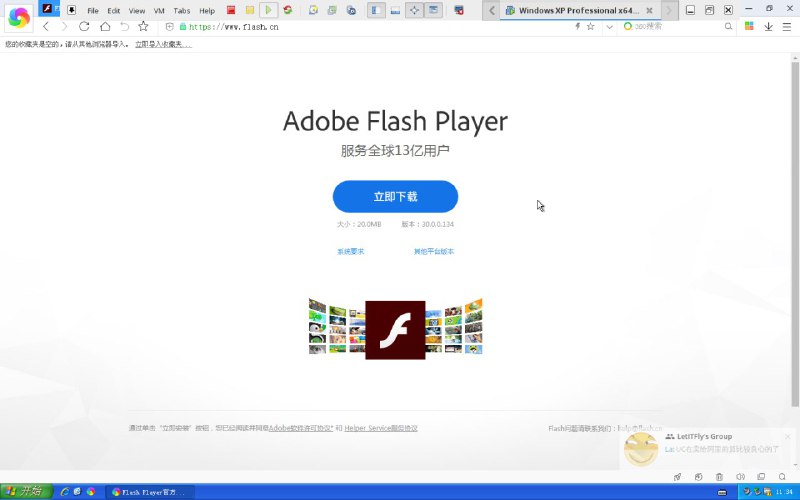The height and width of the screenshot is (500, 800).
Task: Click the Flash Player logo image
Action: pos(395,330)
